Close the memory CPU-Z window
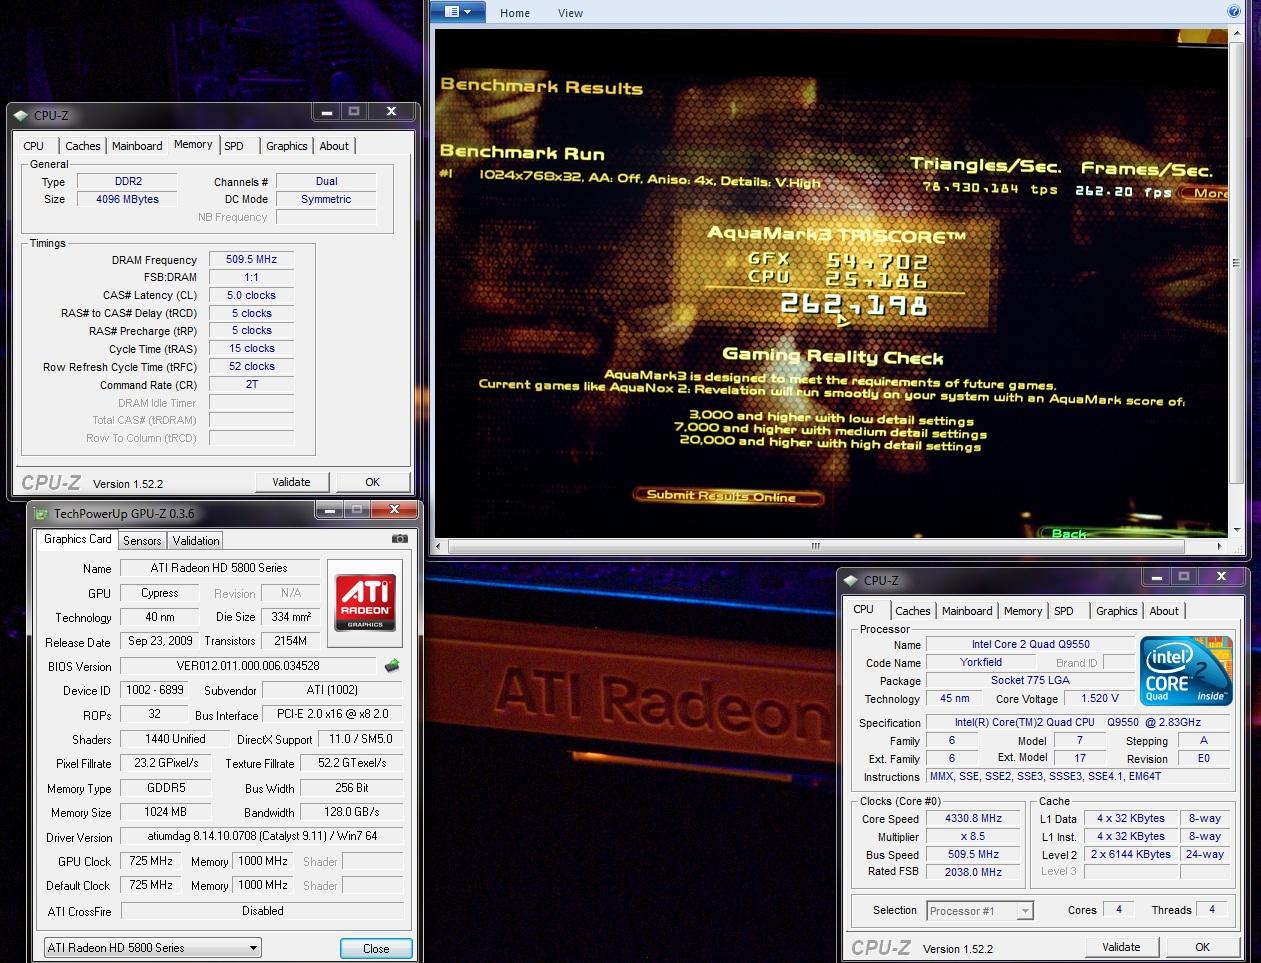The width and height of the screenshot is (1261, 963). 391,111
